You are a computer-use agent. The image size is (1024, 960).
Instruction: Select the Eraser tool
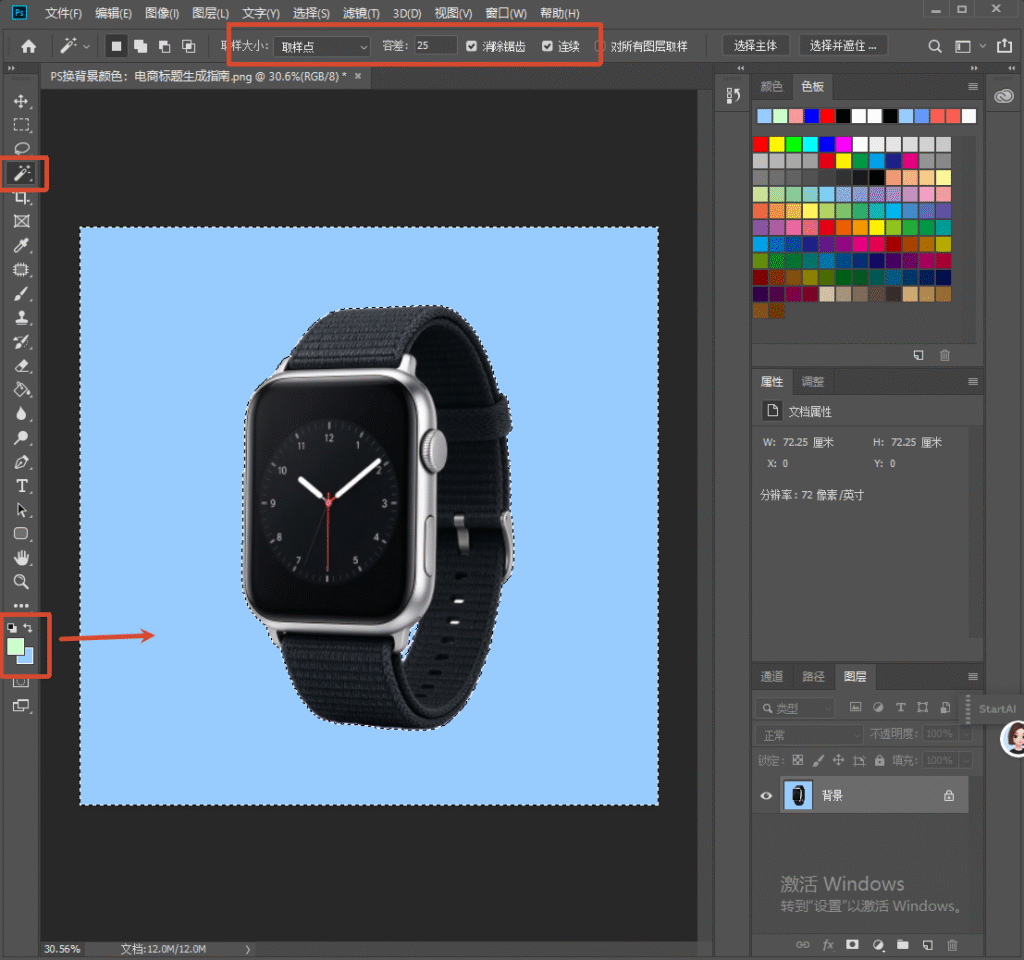pyautogui.click(x=22, y=366)
